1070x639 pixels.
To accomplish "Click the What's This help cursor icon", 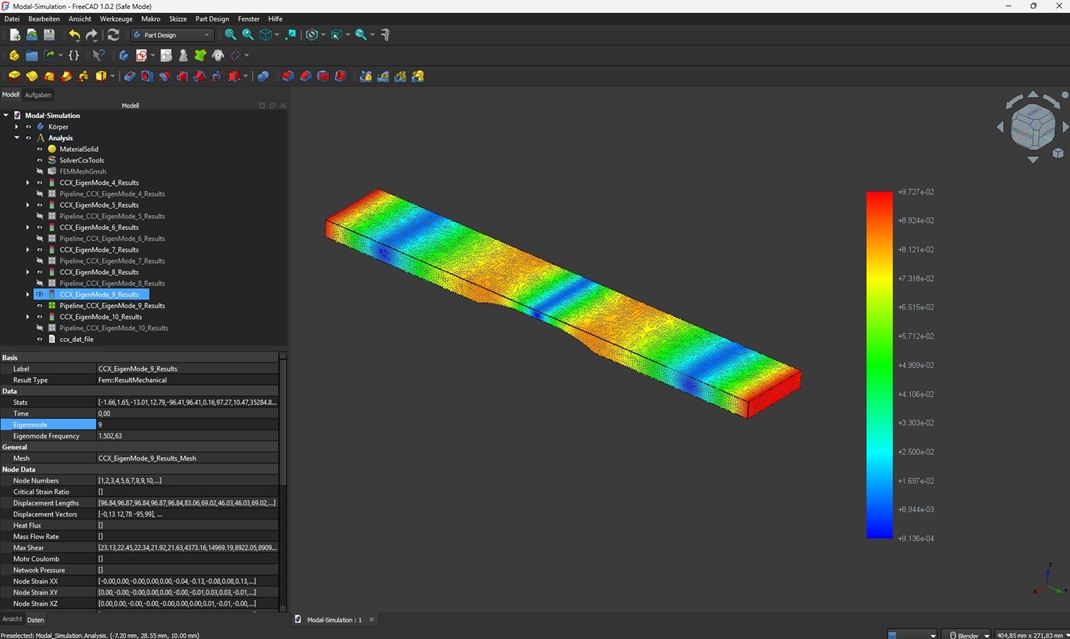I will 98,56.
